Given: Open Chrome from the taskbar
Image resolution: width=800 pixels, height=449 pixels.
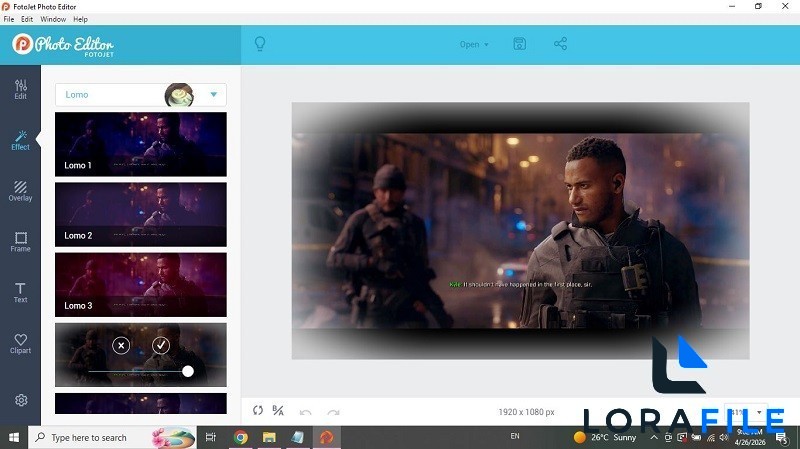Looking at the screenshot, I should coord(240,437).
